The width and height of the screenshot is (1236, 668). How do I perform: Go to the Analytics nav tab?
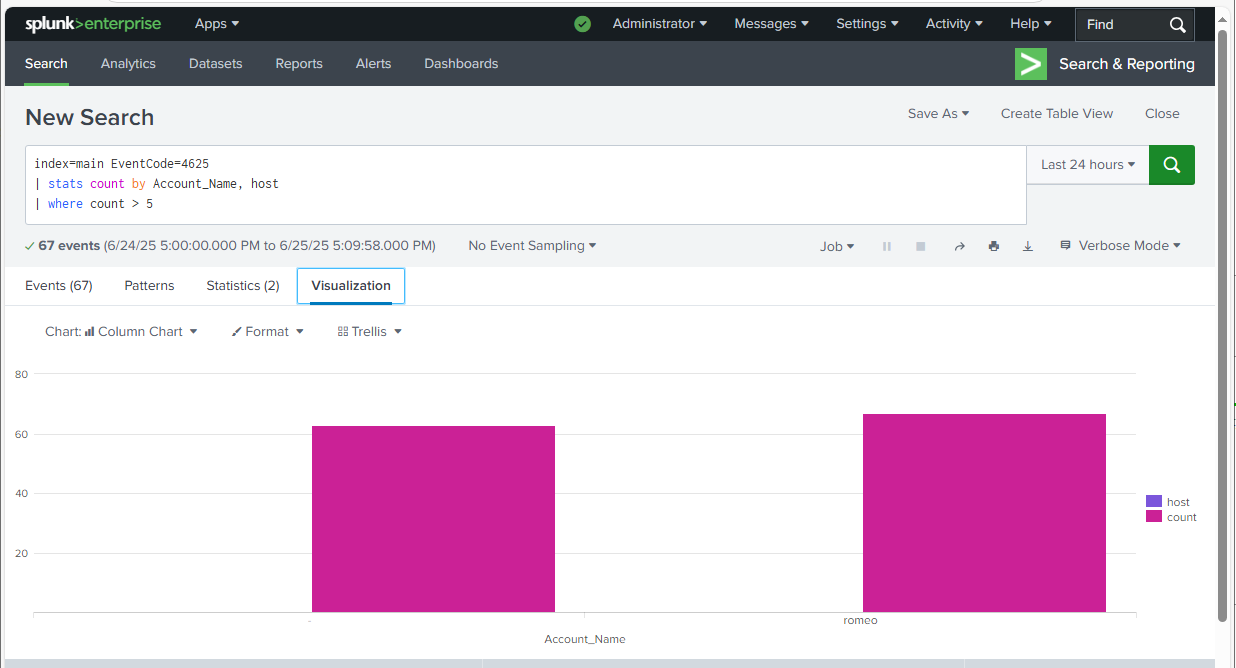coord(128,64)
